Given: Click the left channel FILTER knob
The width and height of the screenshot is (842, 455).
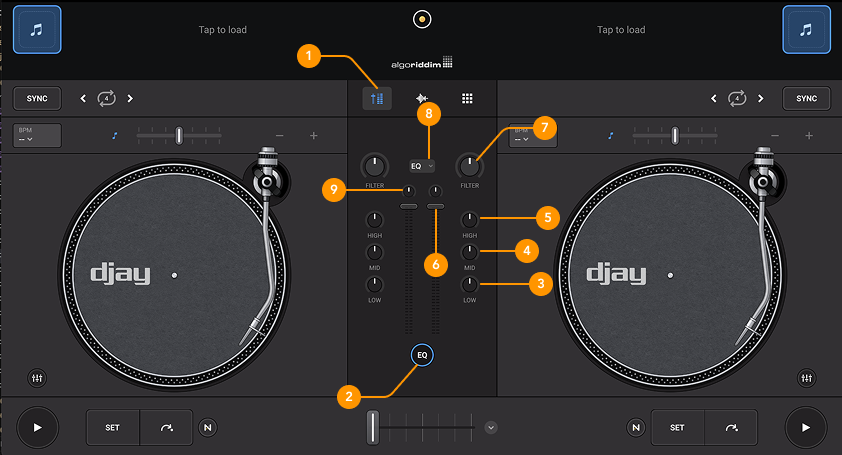Looking at the screenshot, I should tap(374, 167).
